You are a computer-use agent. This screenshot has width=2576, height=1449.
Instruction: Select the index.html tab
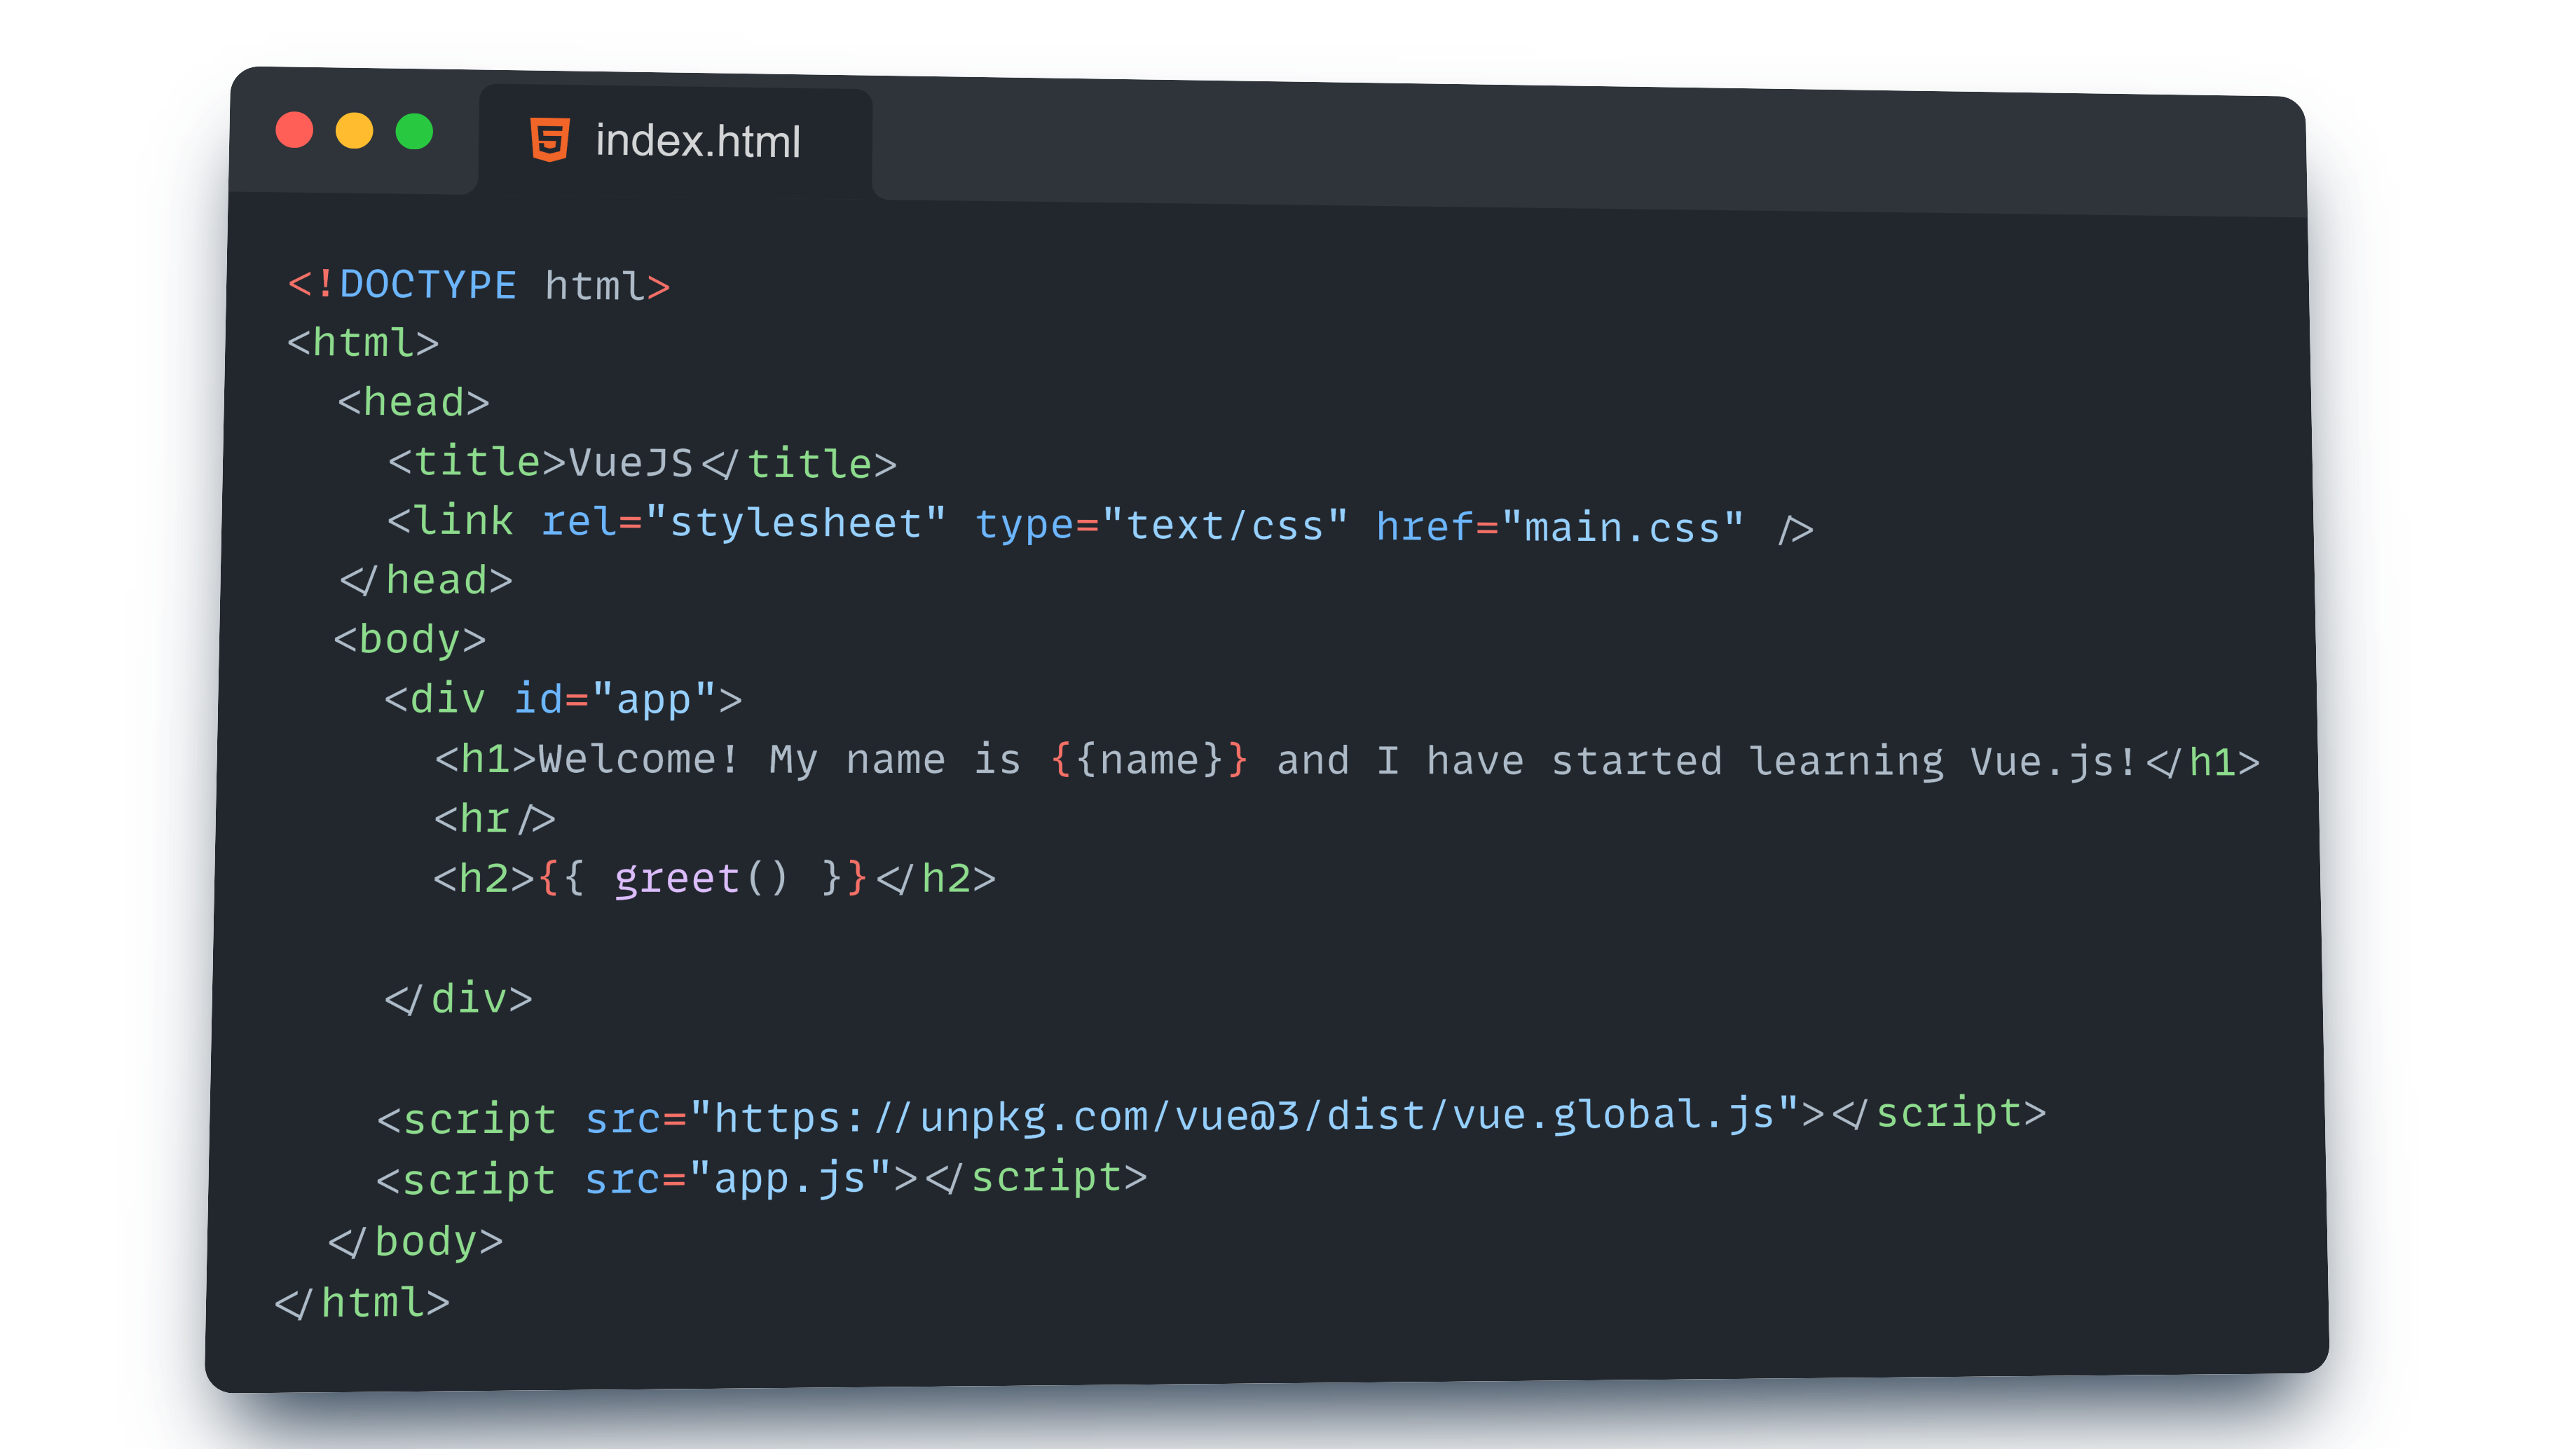pyautogui.click(x=697, y=141)
